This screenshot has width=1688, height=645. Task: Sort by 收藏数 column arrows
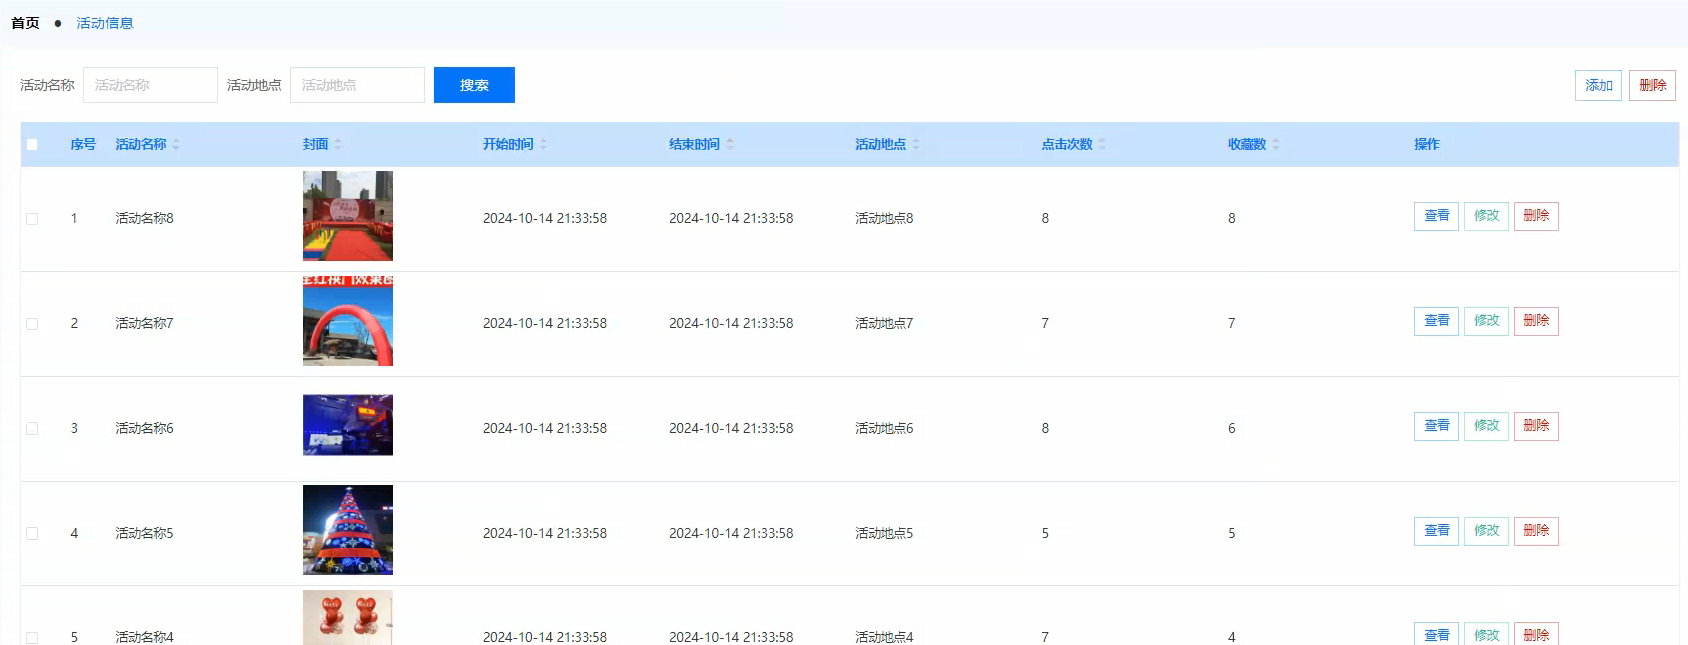1276,144
